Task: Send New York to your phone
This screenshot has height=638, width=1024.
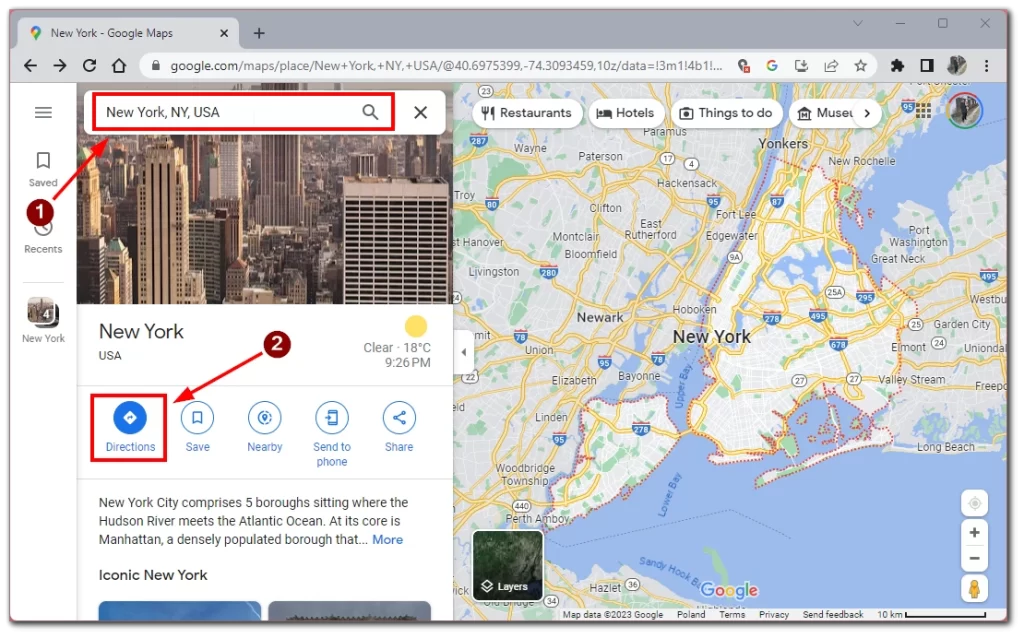Action: pyautogui.click(x=332, y=434)
